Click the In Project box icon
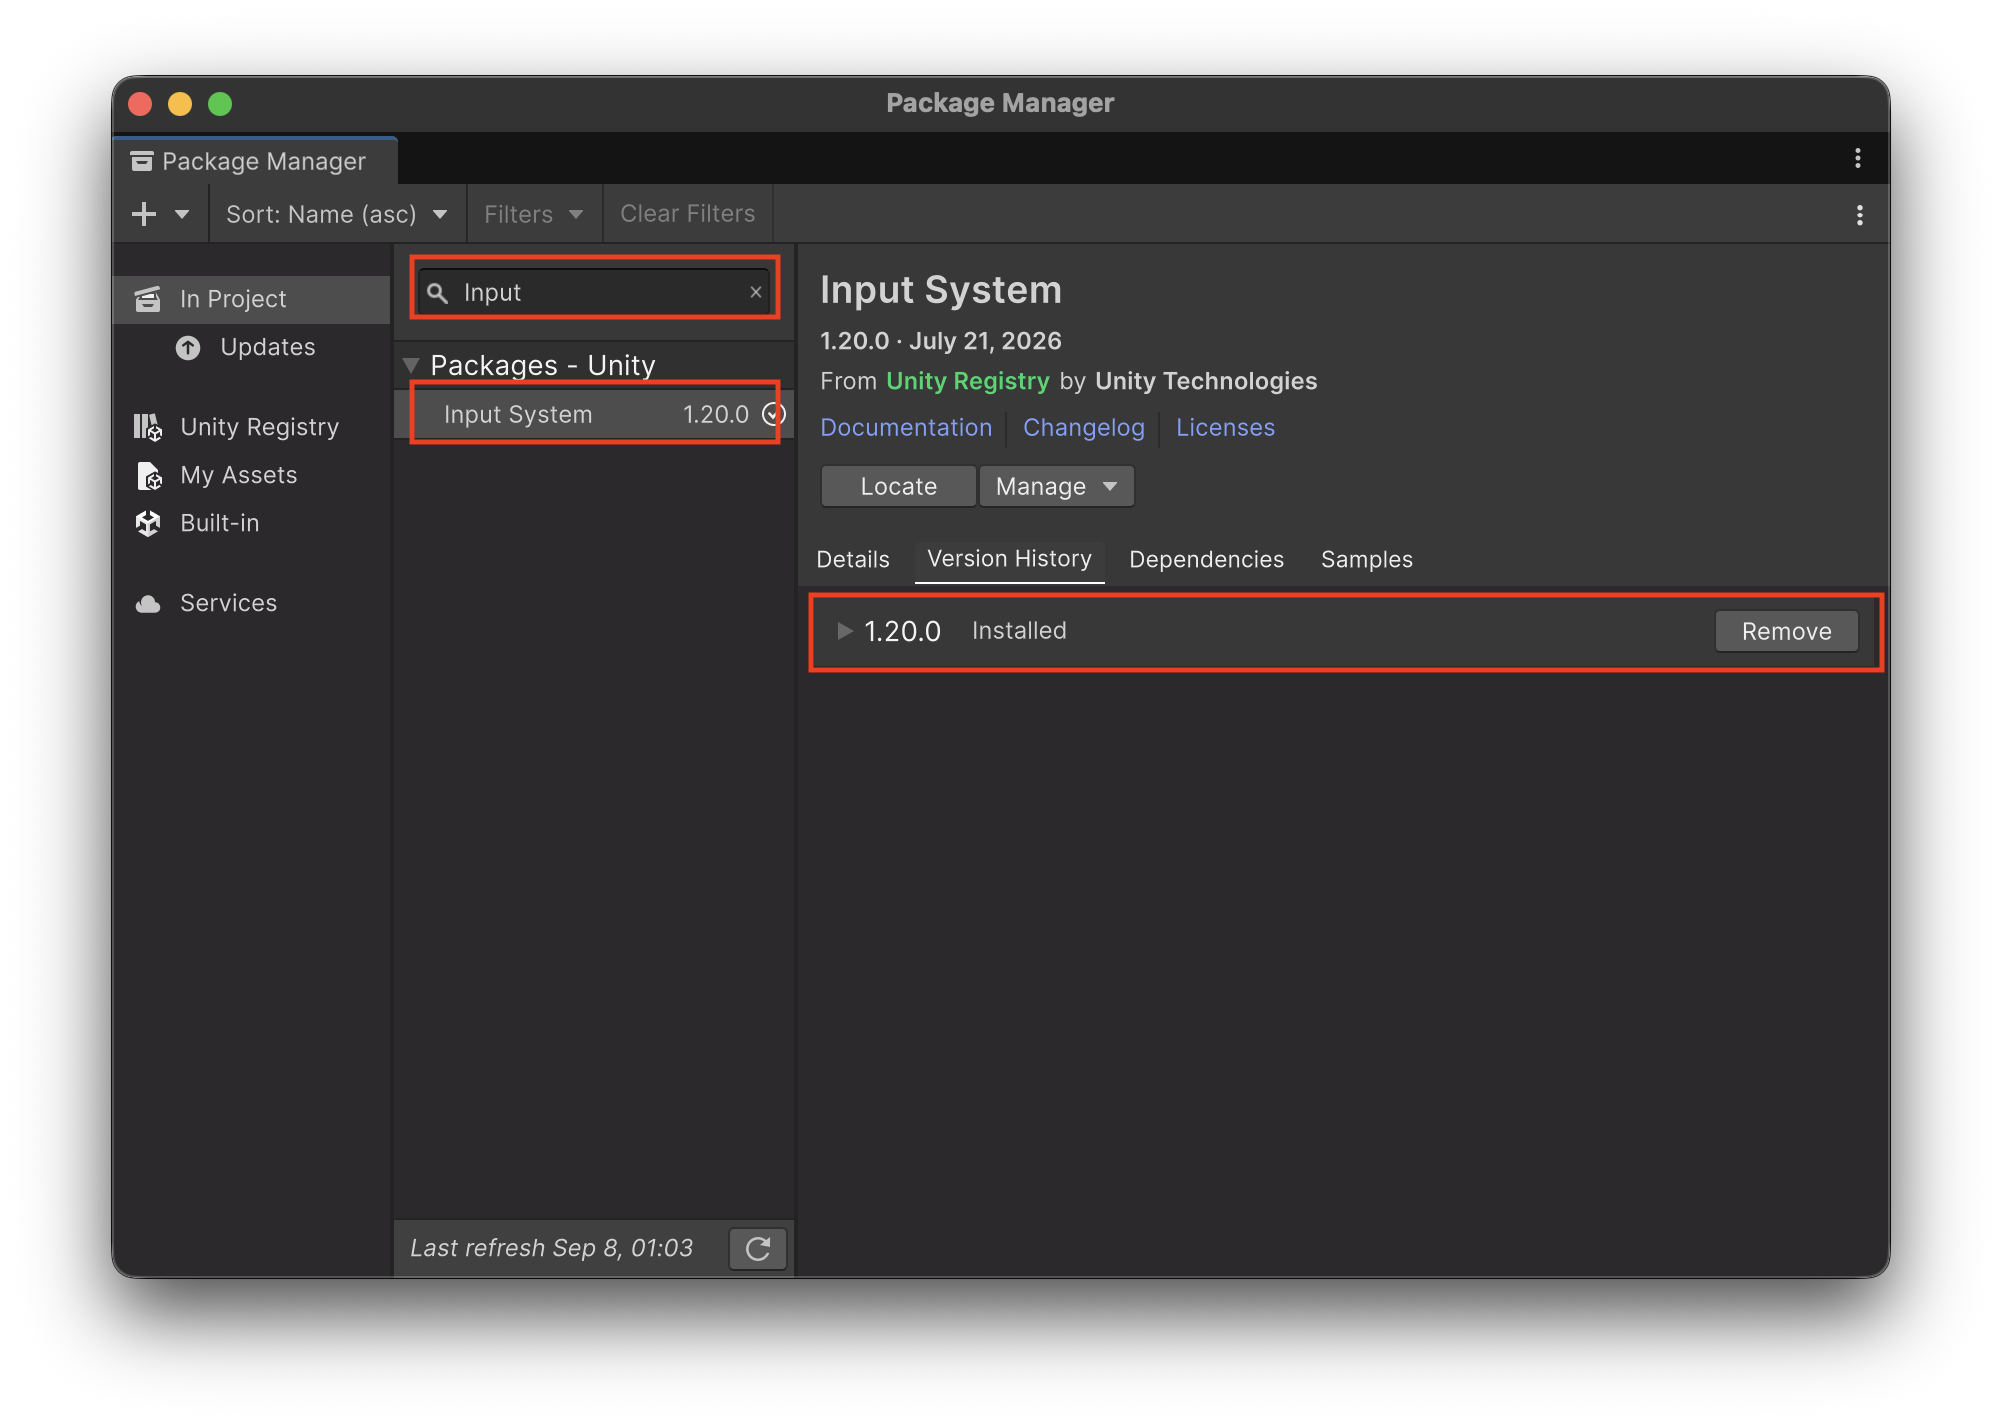The image size is (2002, 1426). 148,299
